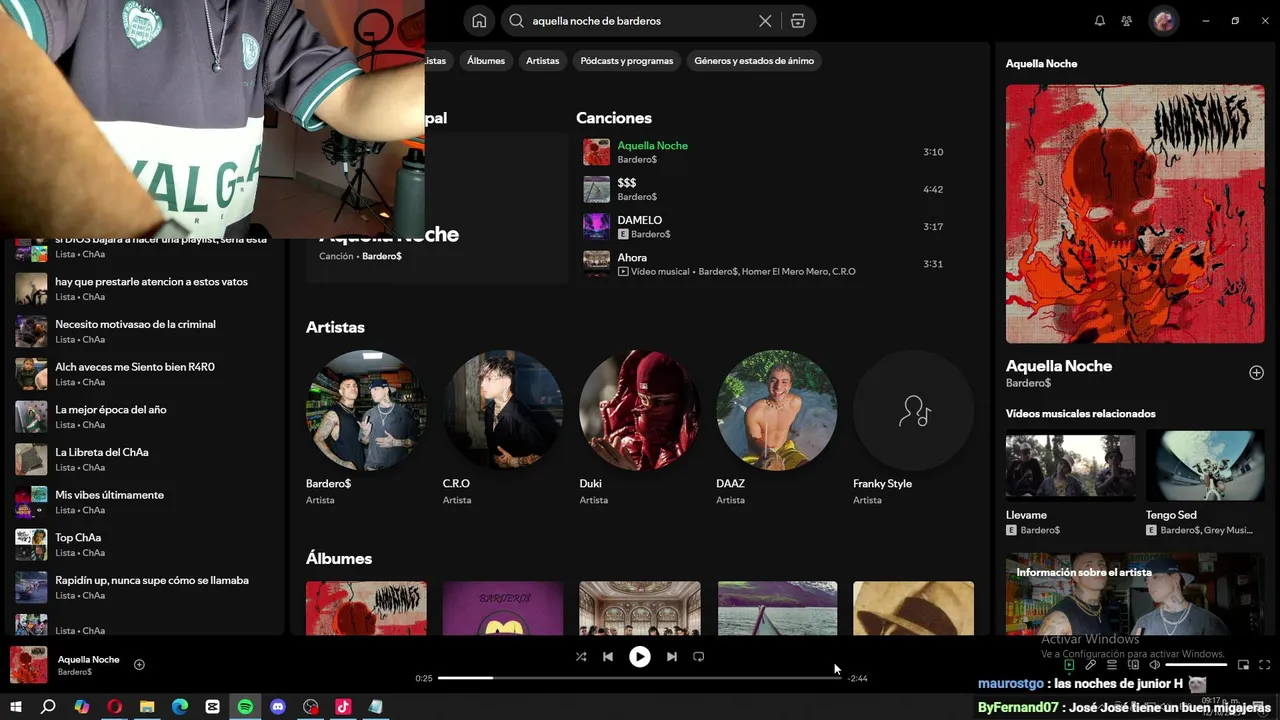Viewport: 1280px width, 720px height.
Task: Click into the search field with 'aquella noche de barderos'
Action: click(x=640, y=21)
